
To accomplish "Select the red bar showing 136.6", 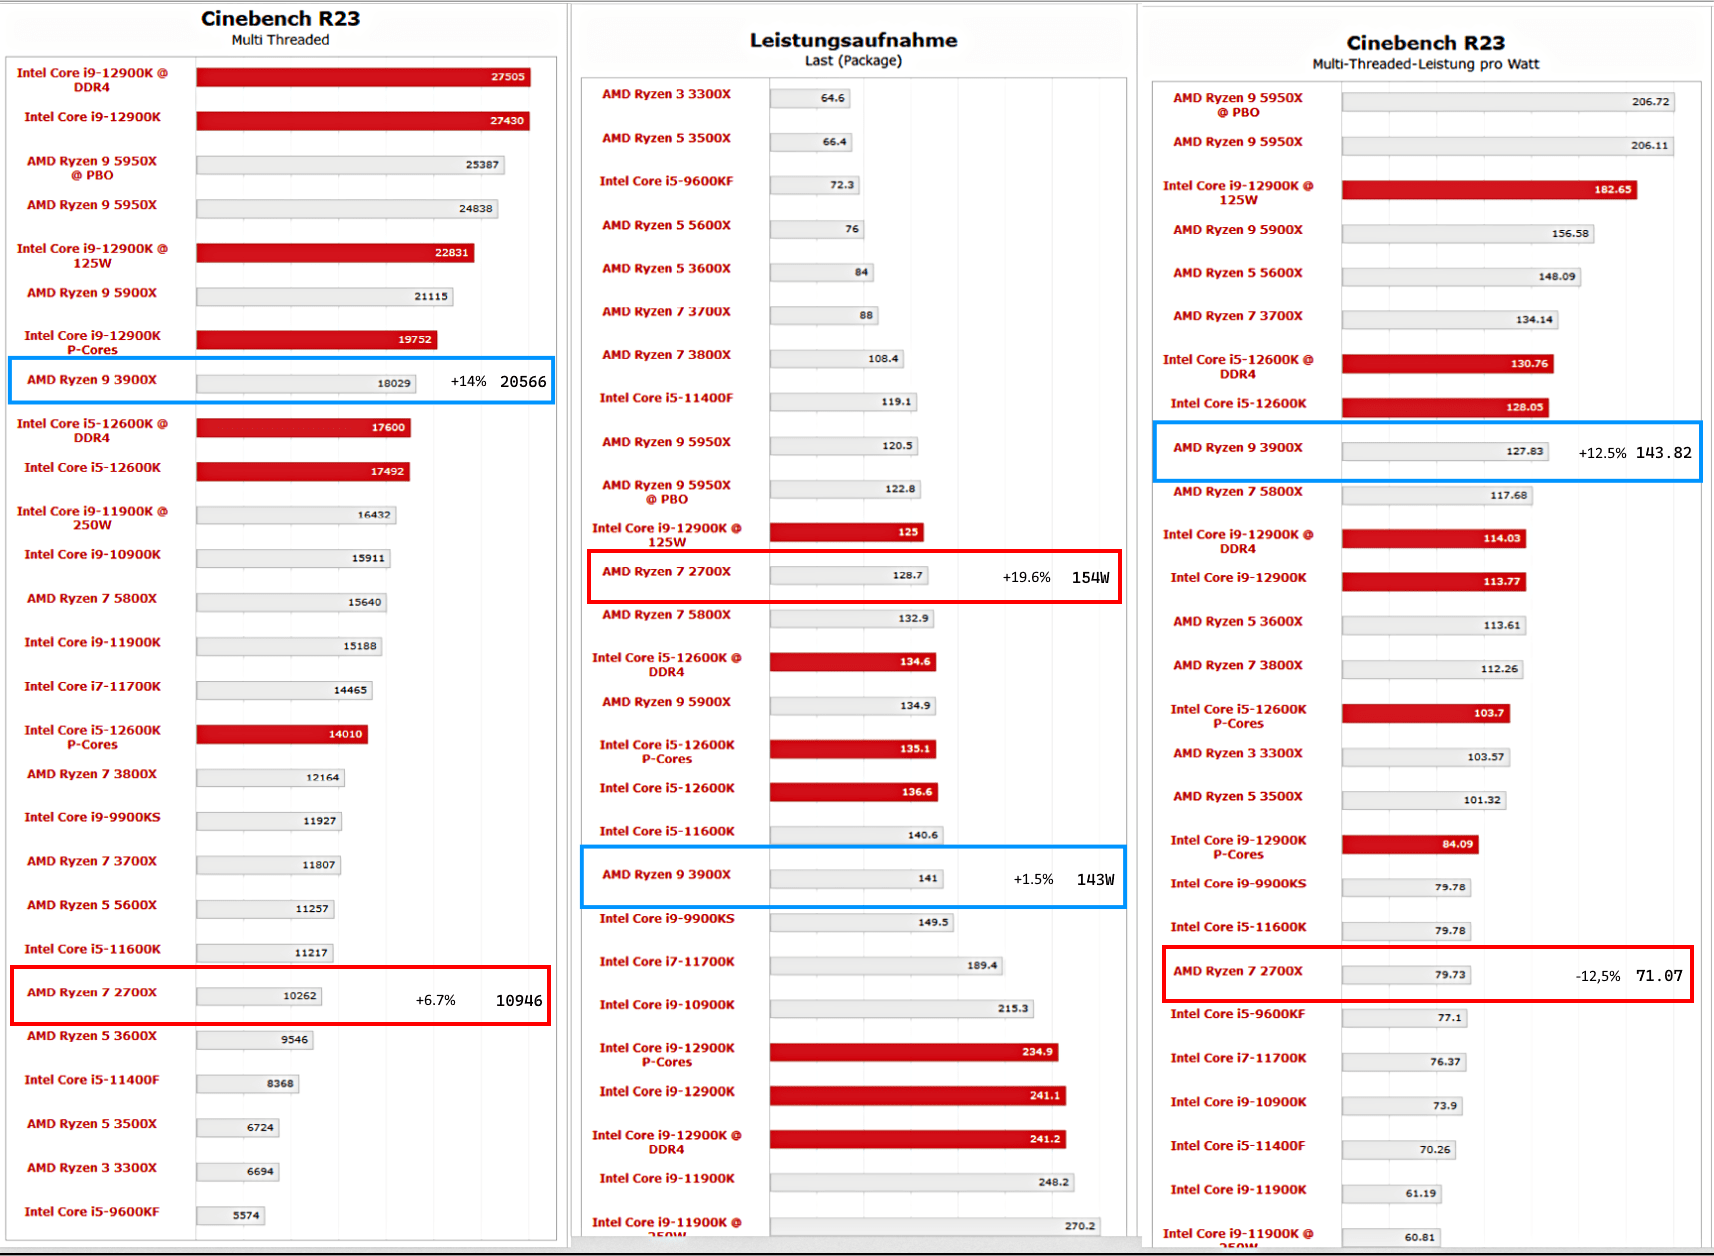I will click(853, 792).
